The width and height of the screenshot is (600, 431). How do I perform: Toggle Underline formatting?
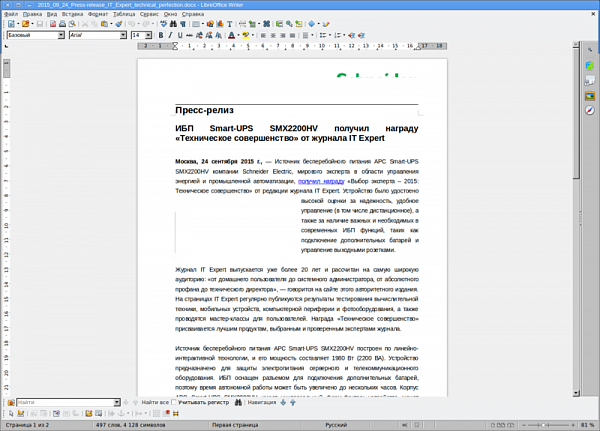pyautogui.click(x=180, y=35)
